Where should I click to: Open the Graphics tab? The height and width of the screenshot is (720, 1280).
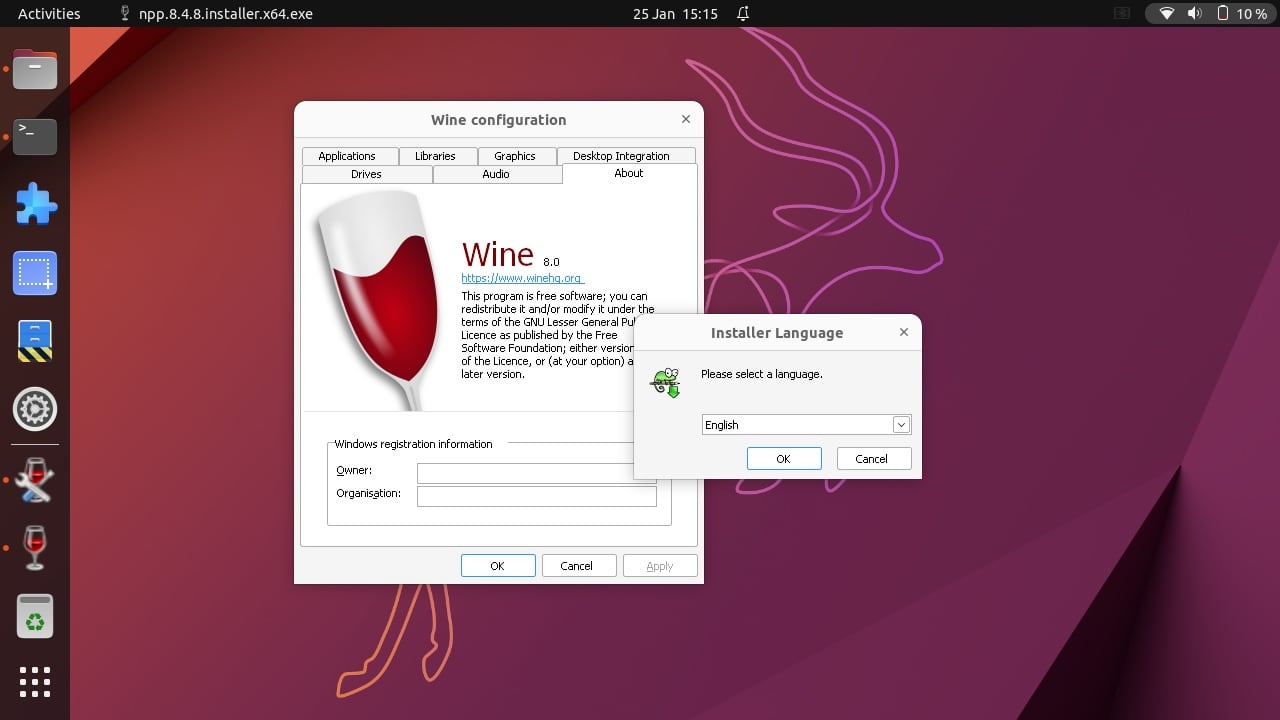tap(516, 155)
